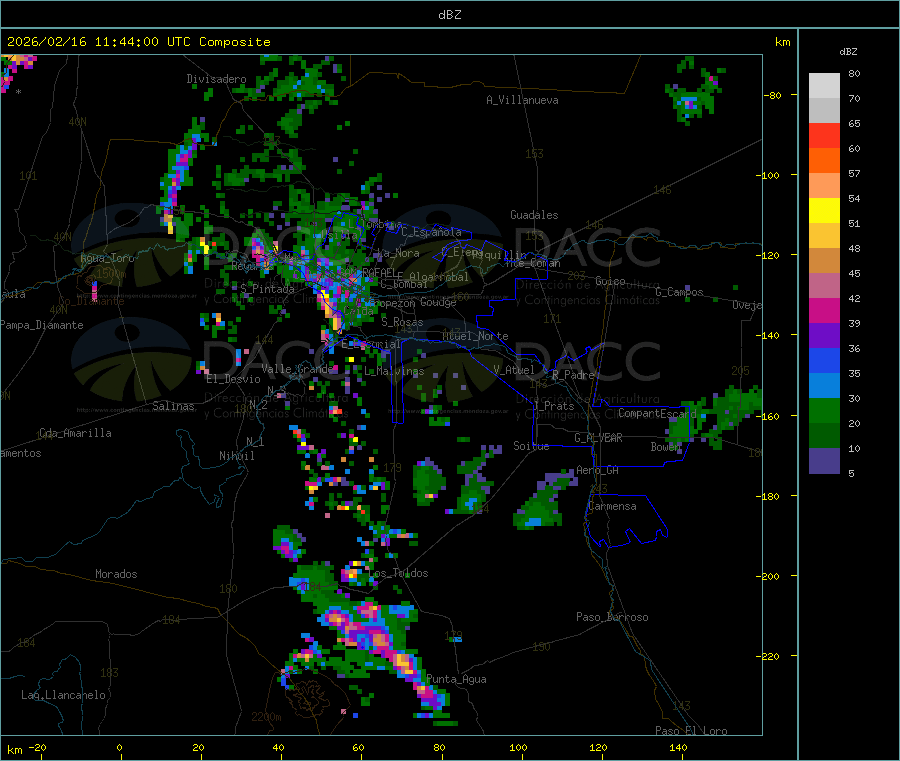Viewport: 900px width, 761px height.
Task: Click the 2026/02/16 11:44:00 UTC Composite timestamp
Action: tap(138, 42)
